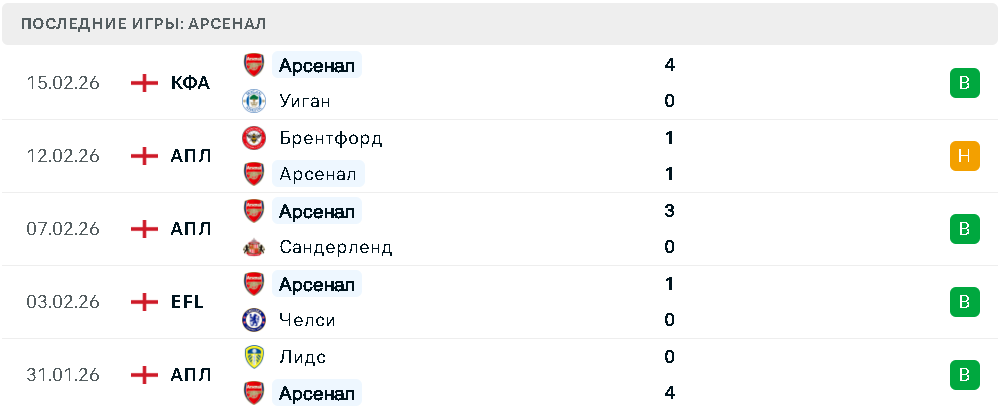The image size is (999, 407).
Task: Click the Brentford club crest icon
Action: (x=254, y=138)
